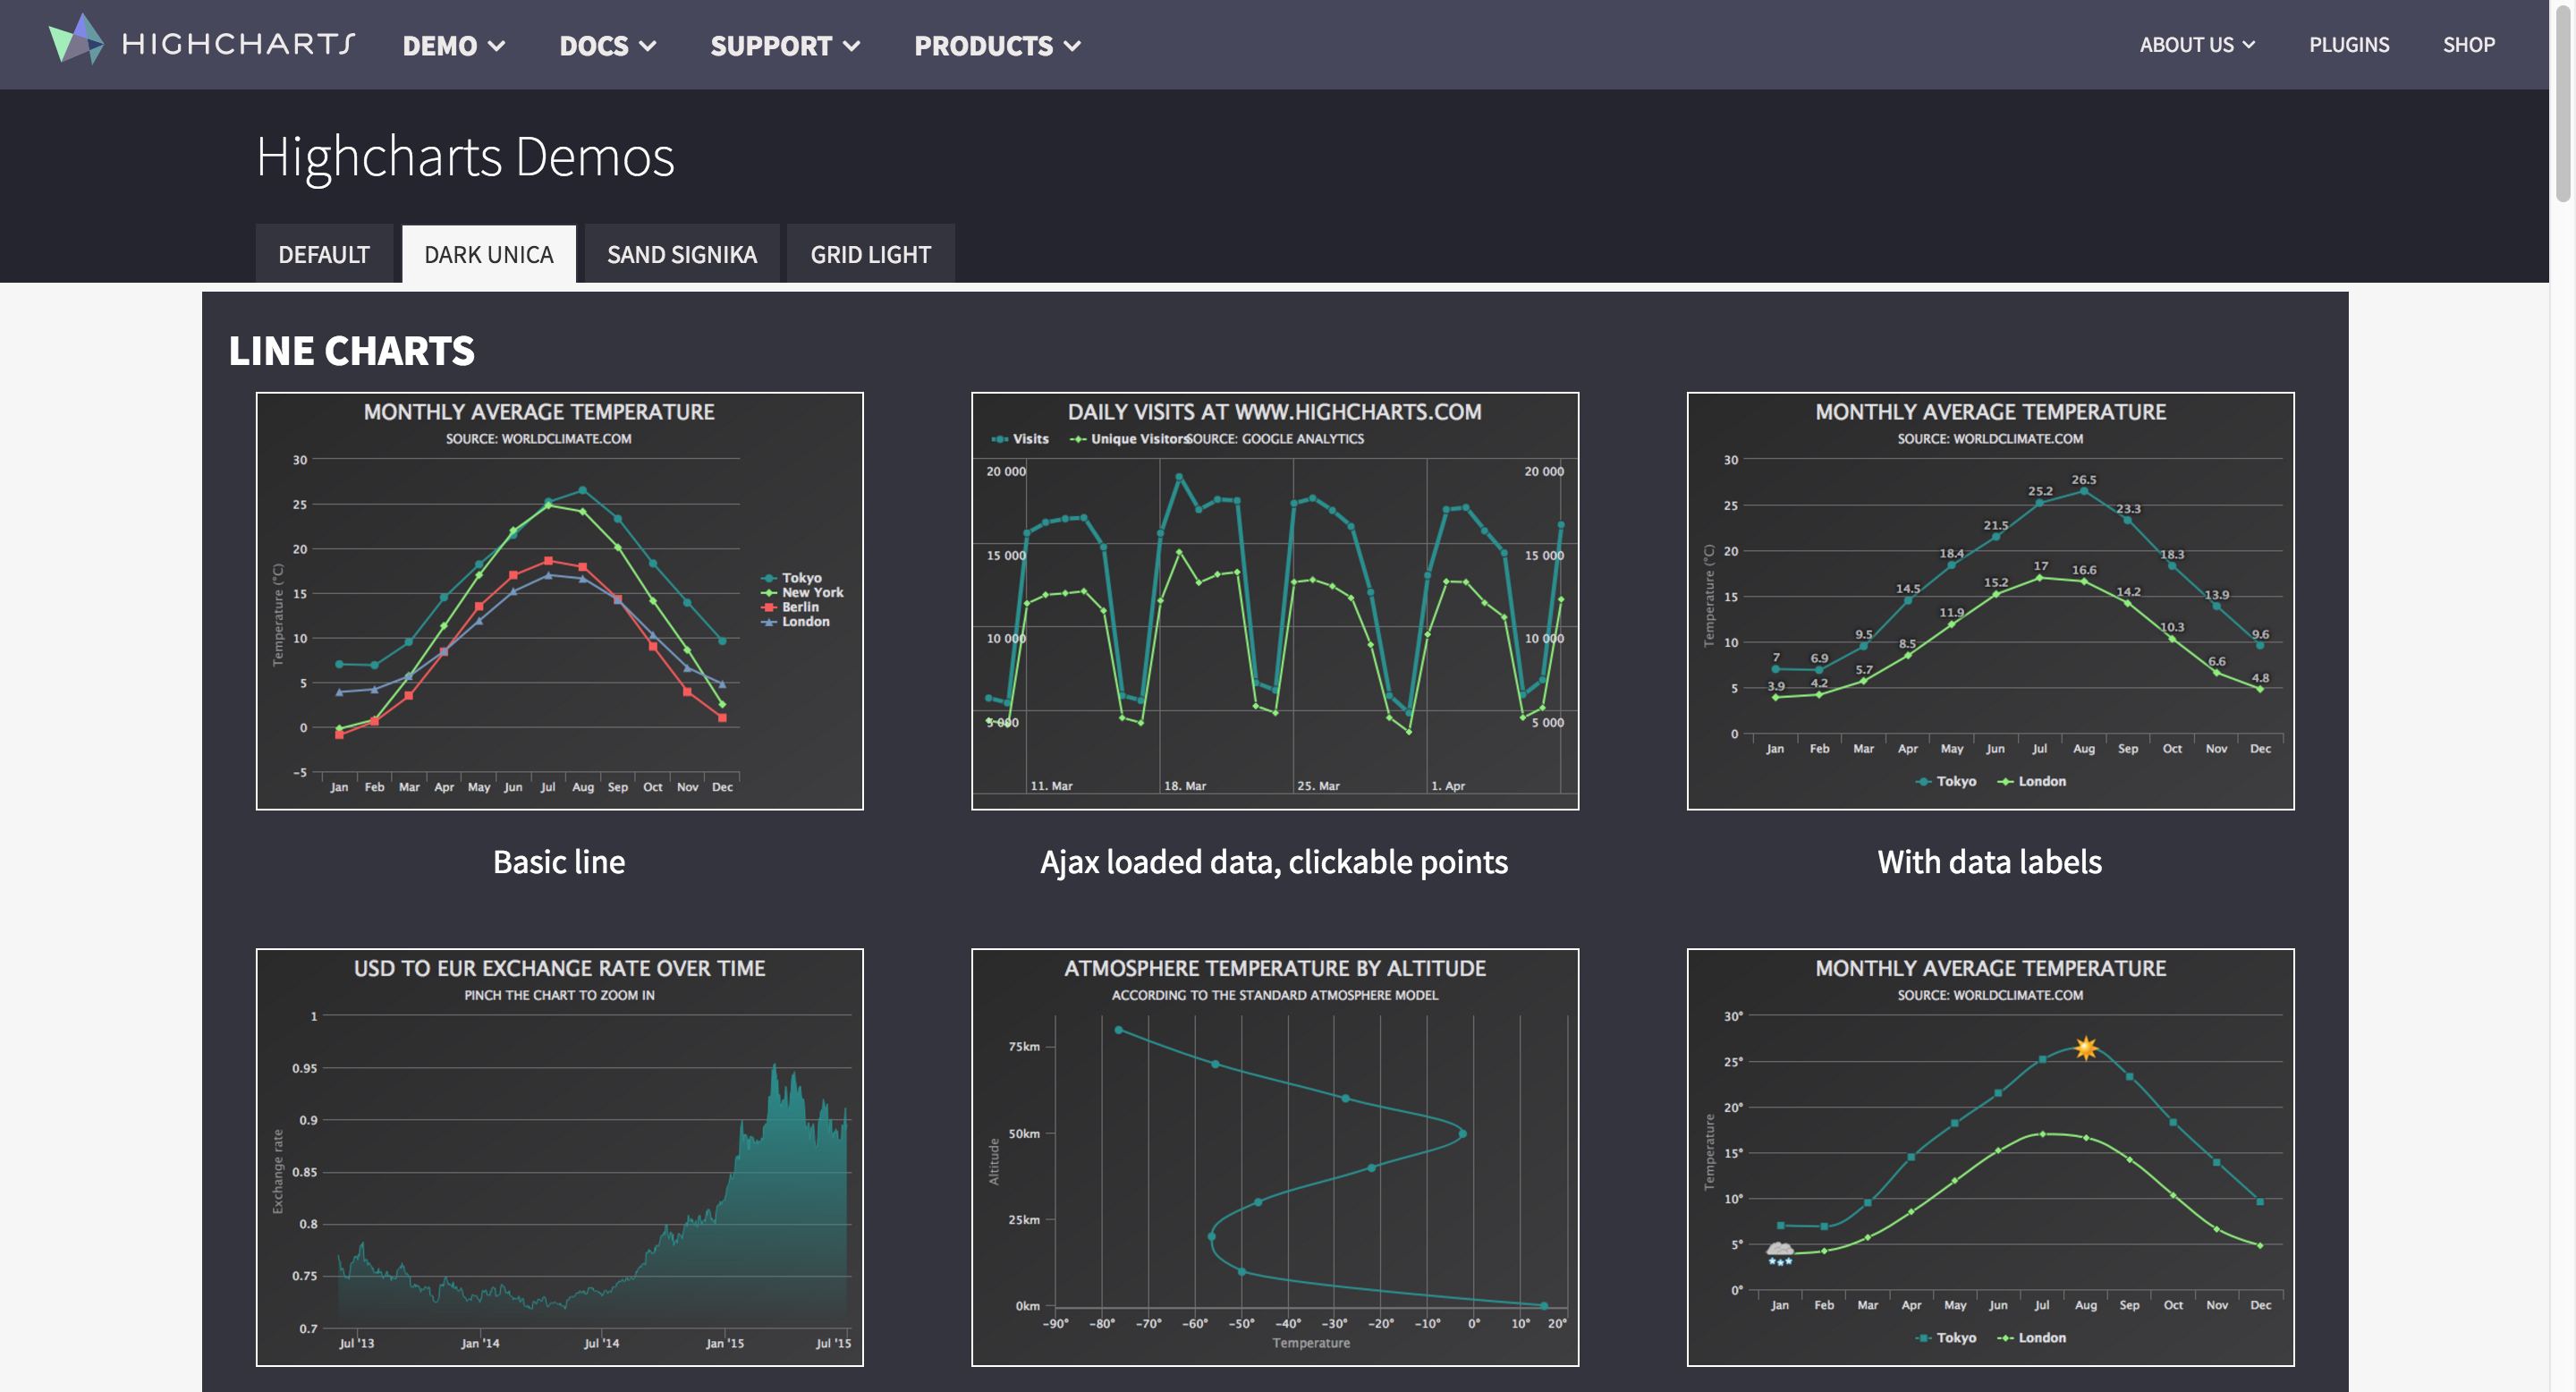Screen dimensions: 2576x1392
Task: Switch to the DEFAULT theme tab
Action: [324, 254]
